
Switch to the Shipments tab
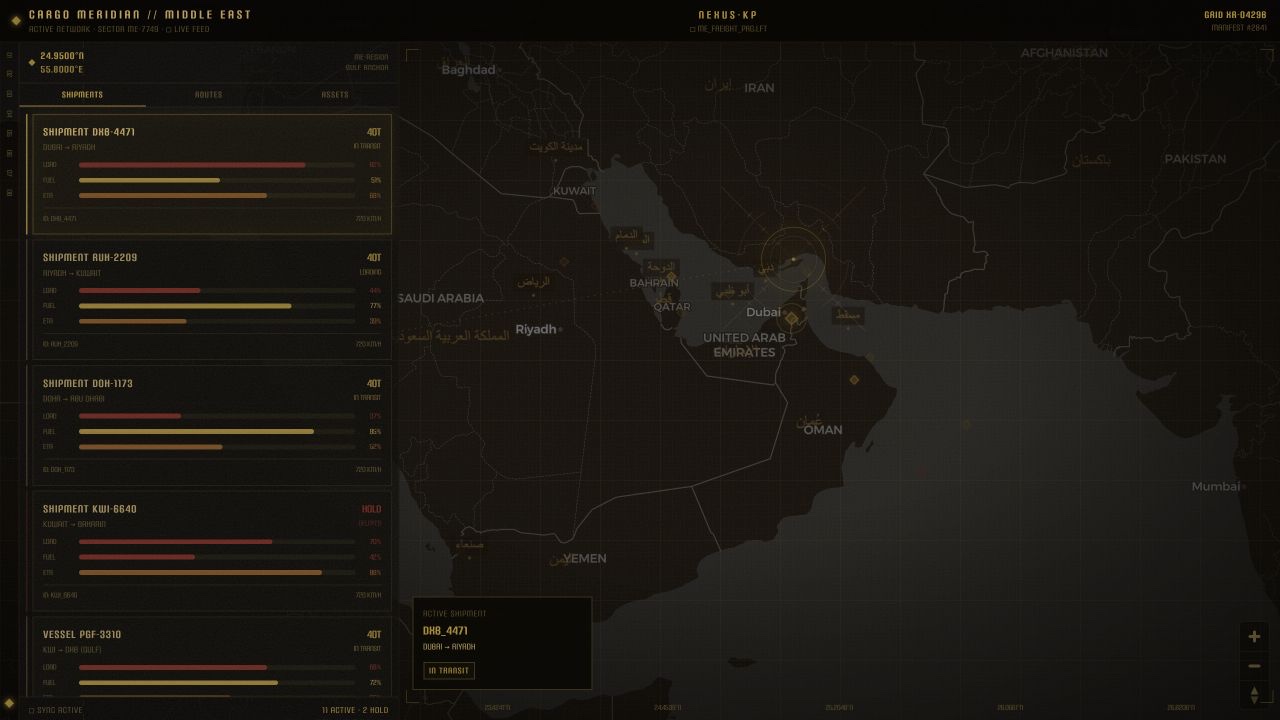82,95
